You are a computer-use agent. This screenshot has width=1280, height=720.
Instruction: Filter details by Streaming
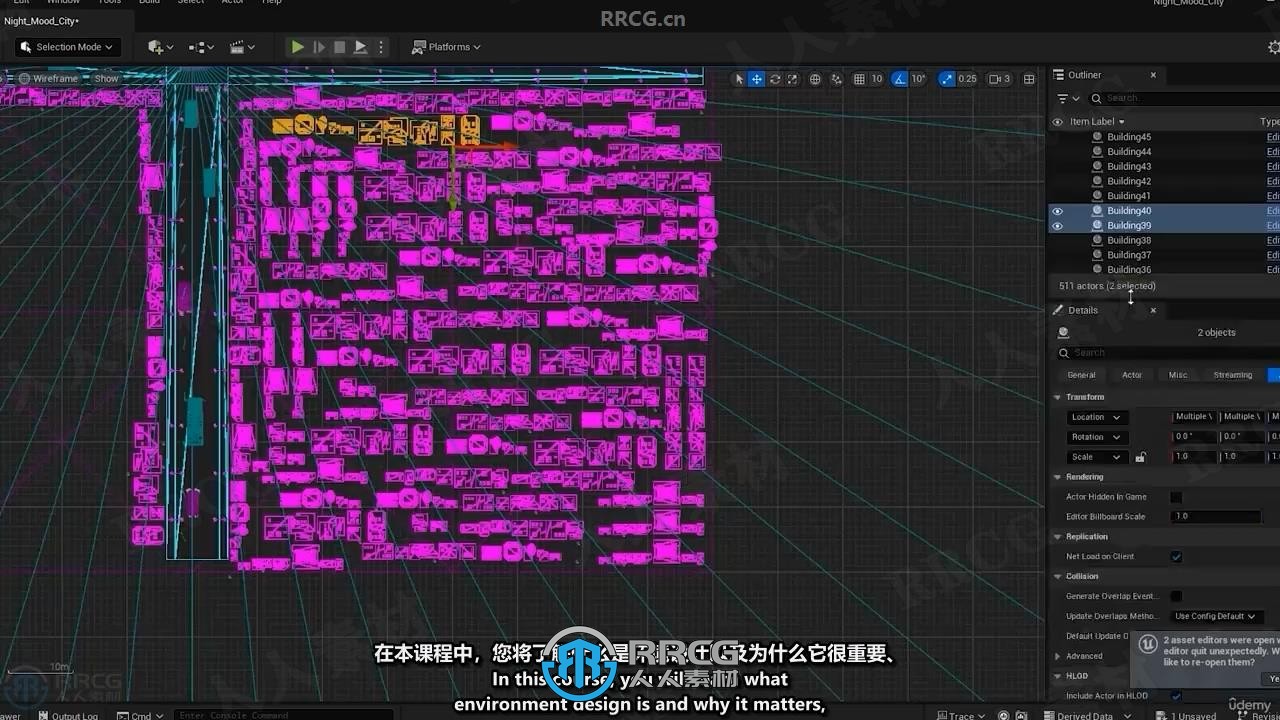[1233, 375]
